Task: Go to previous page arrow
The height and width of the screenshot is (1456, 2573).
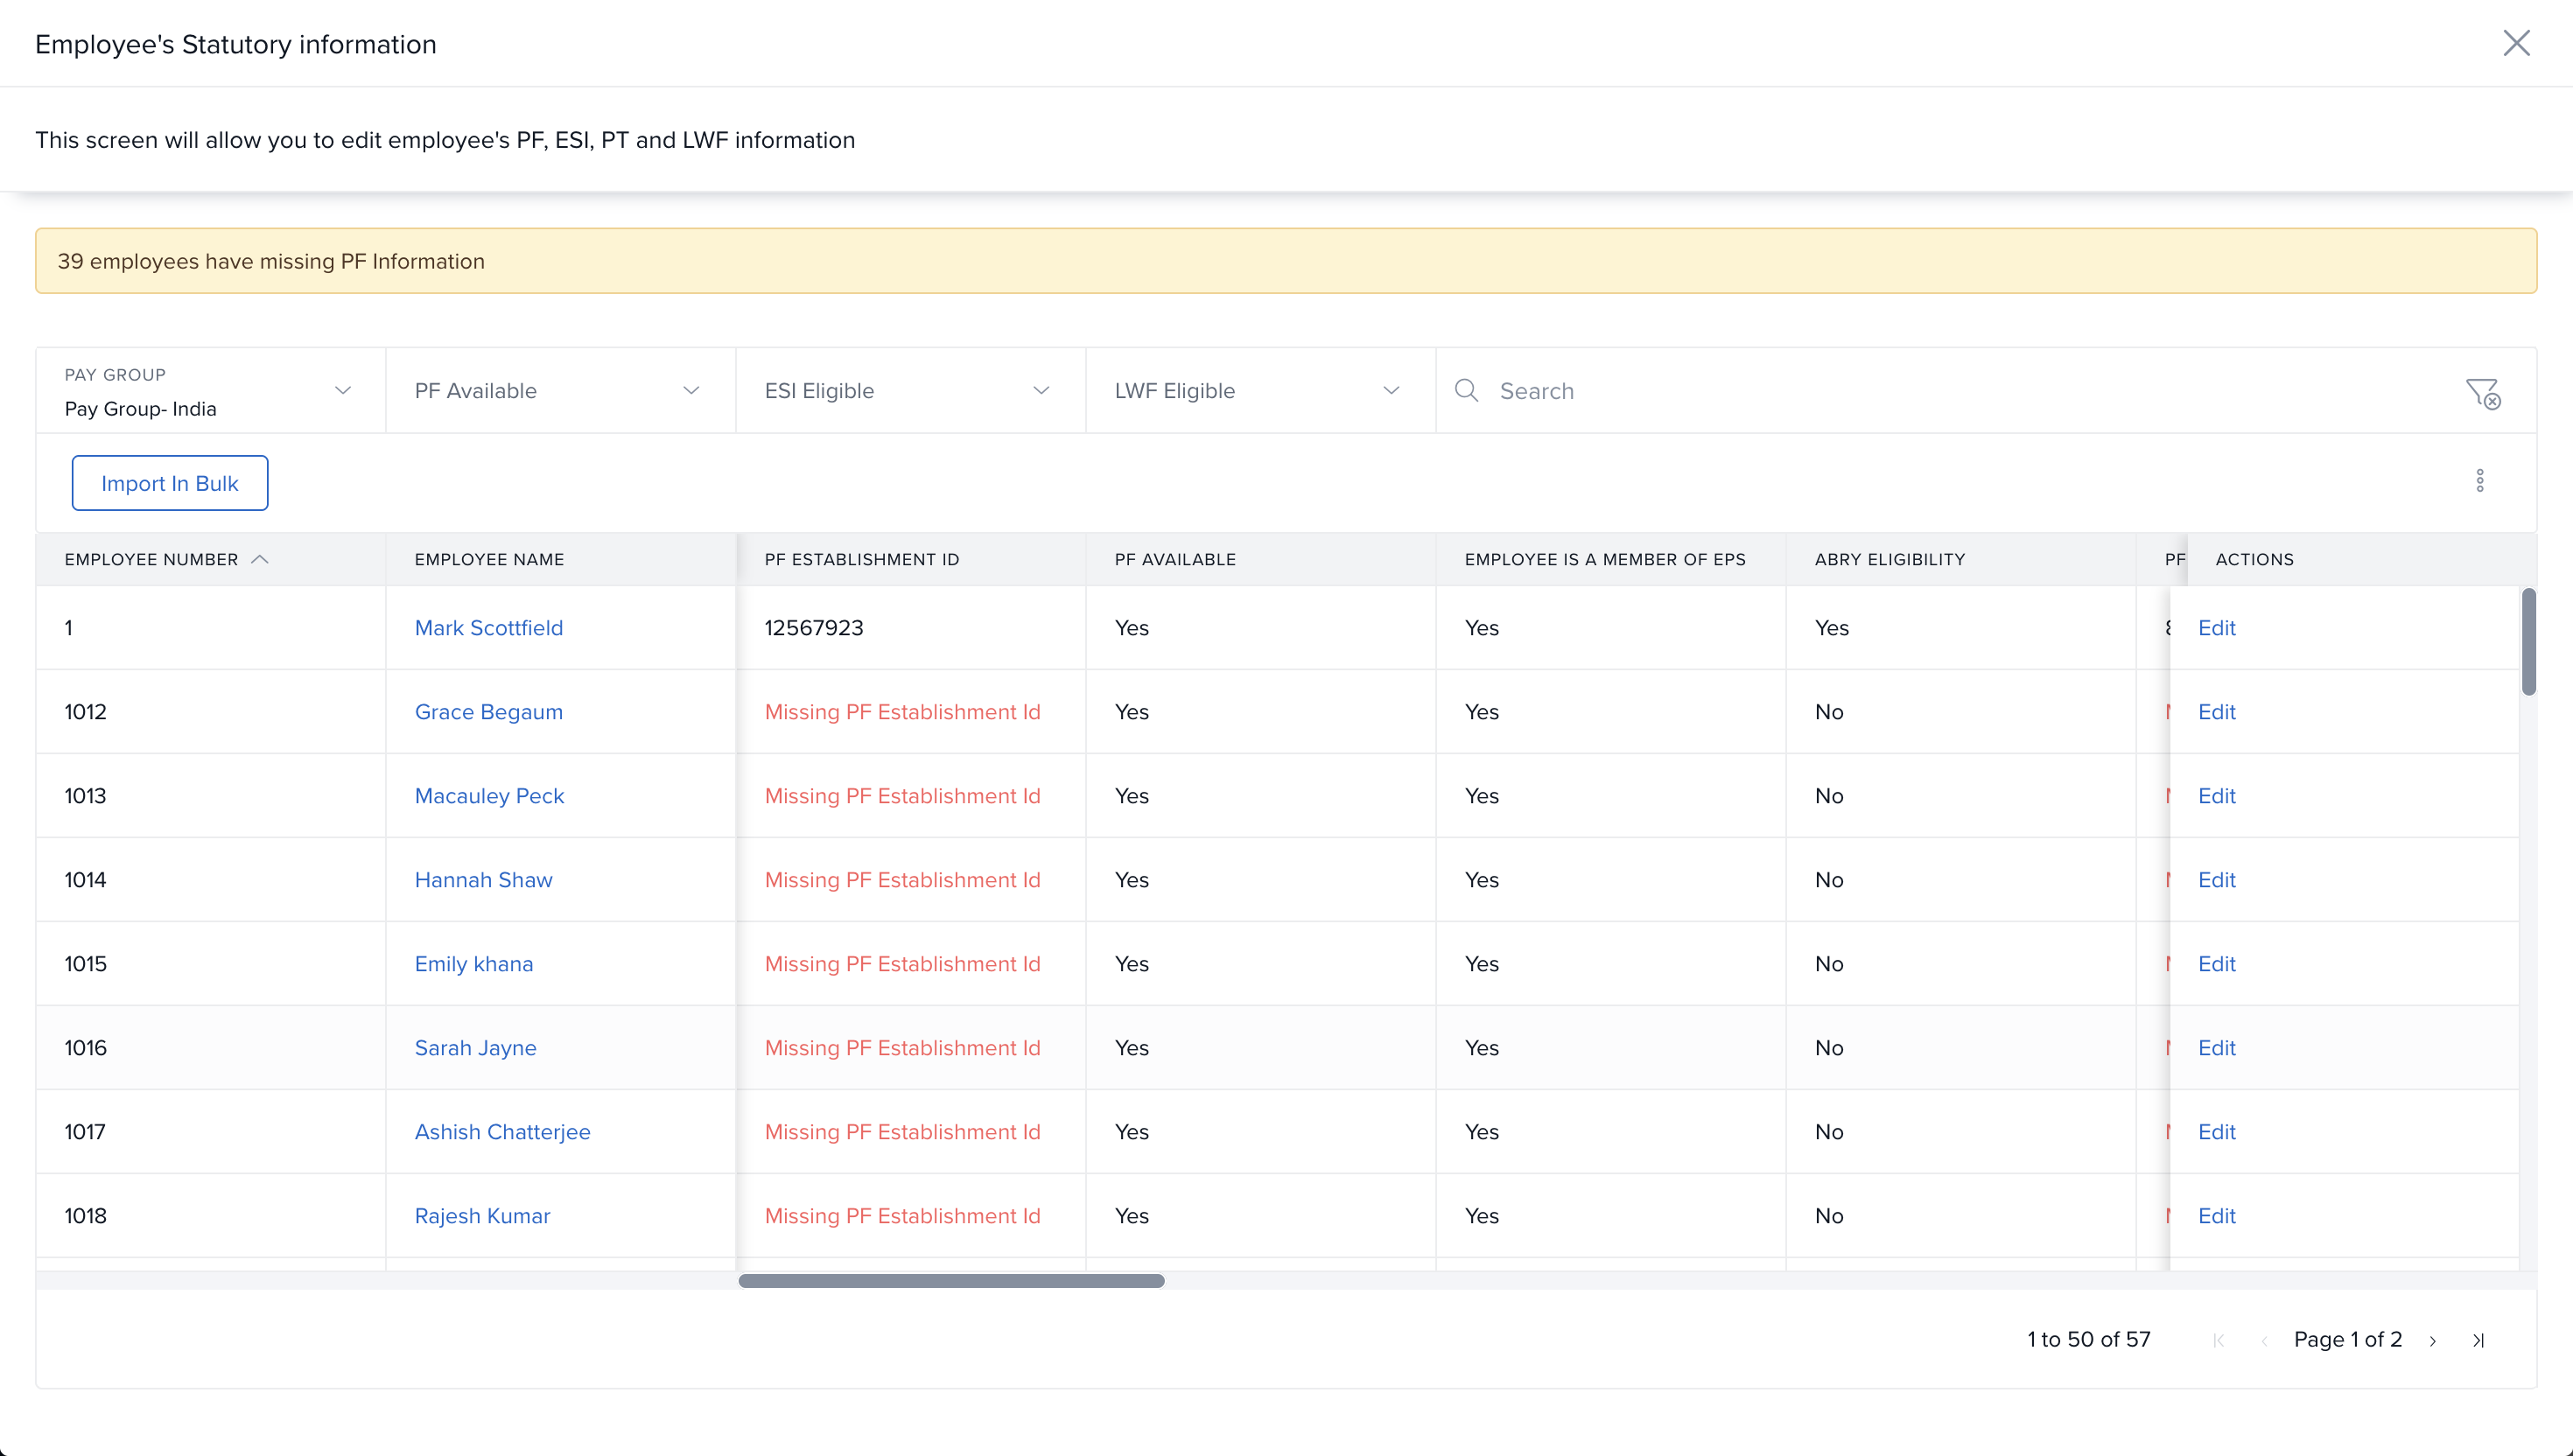Action: [x=2264, y=1340]
